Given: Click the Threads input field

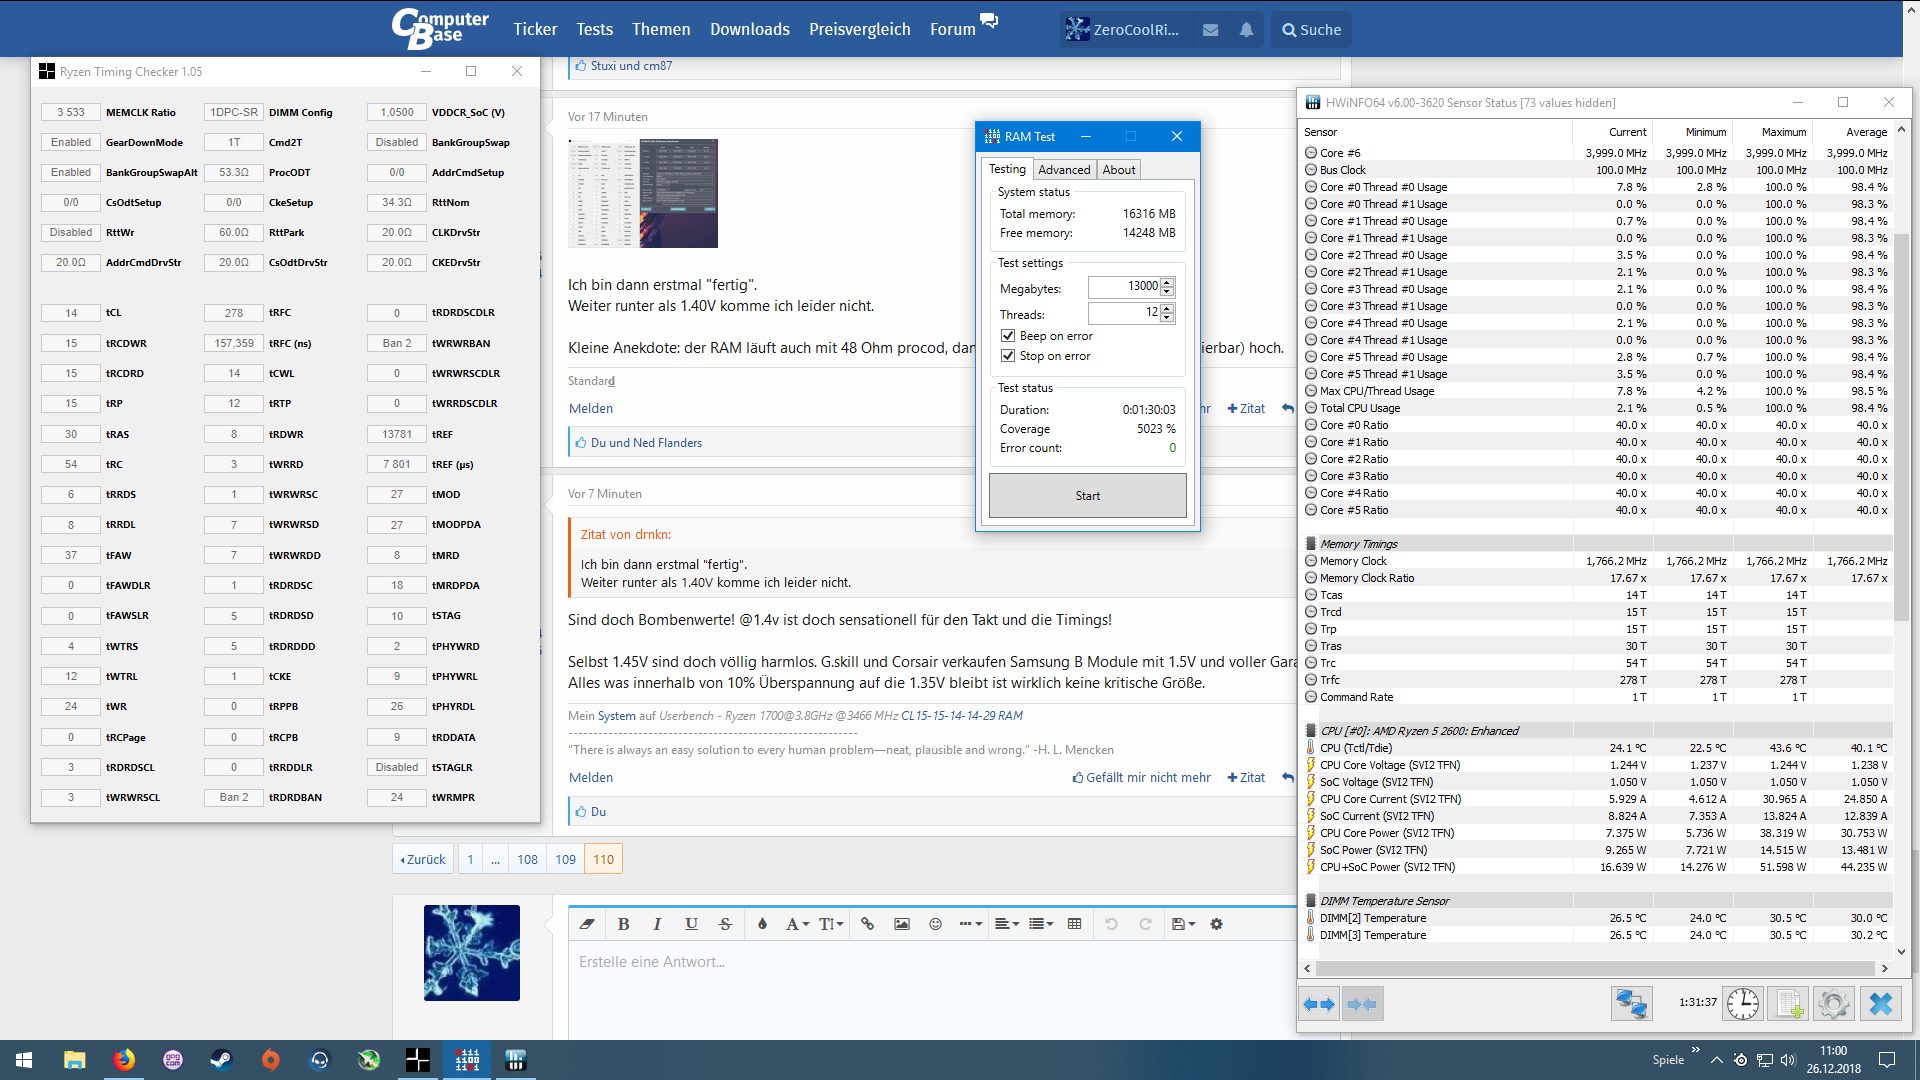Looking at the screenshot, I should [1124, 314].
